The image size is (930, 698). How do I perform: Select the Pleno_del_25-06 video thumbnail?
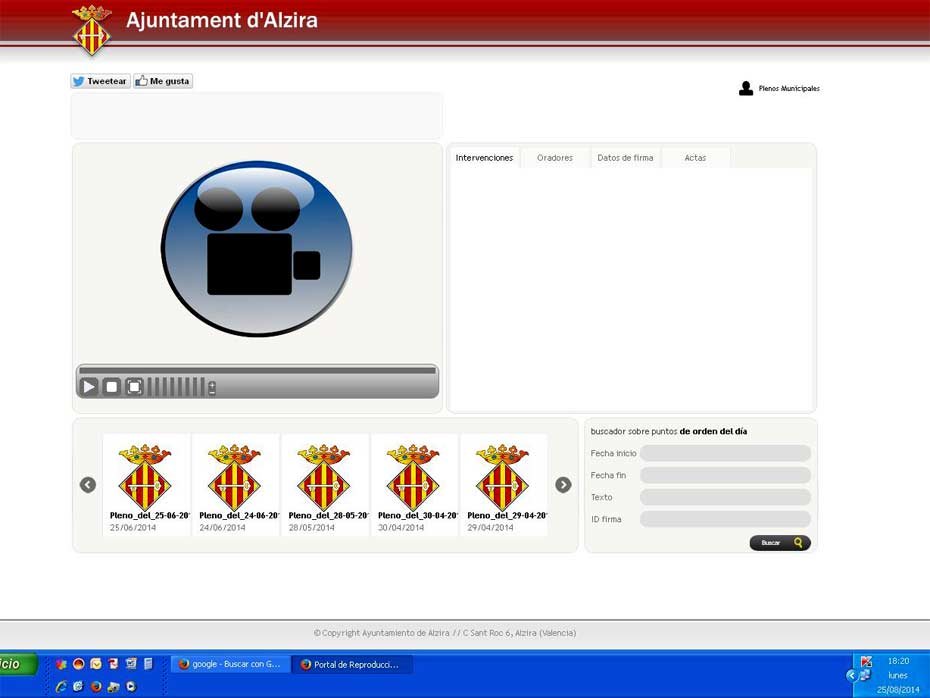146,485
